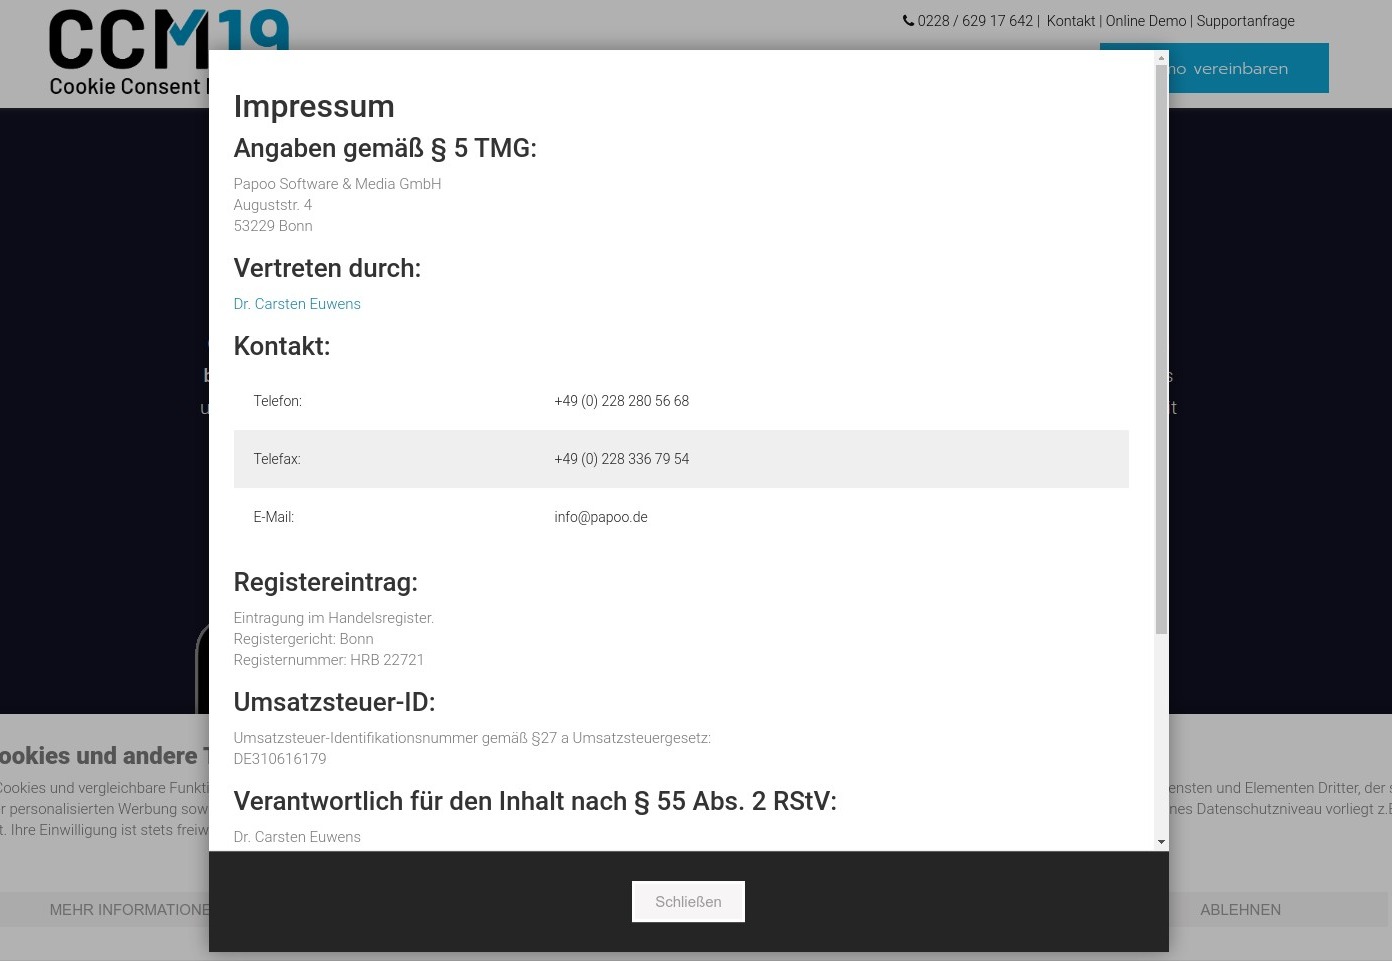Select the Telefon number +49 (0) 228 280 56 68
The image size is (1392, 961).
click(x=622, y=401)
